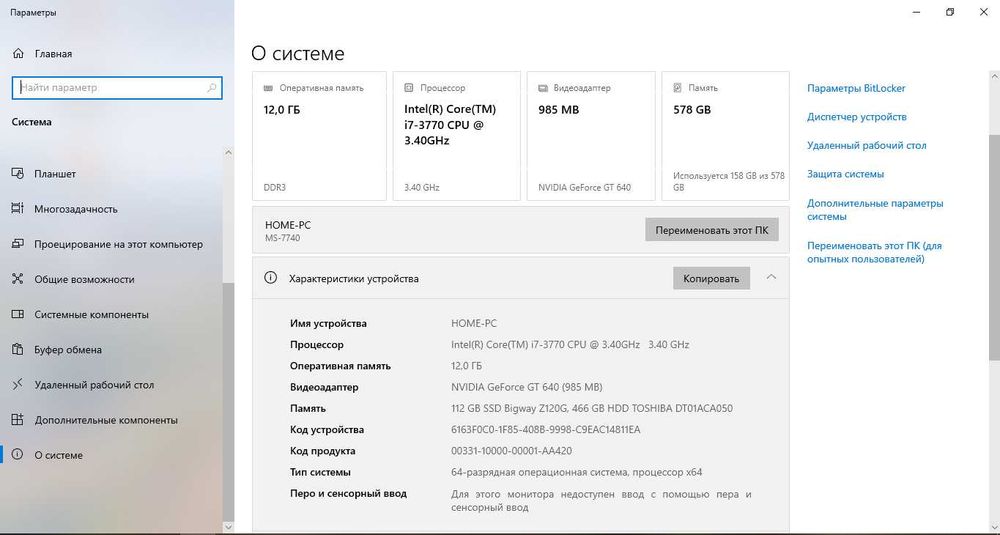Select Буфер обмена in sidebar
This screenshot has width=1000, height=535.
(112, 349)
